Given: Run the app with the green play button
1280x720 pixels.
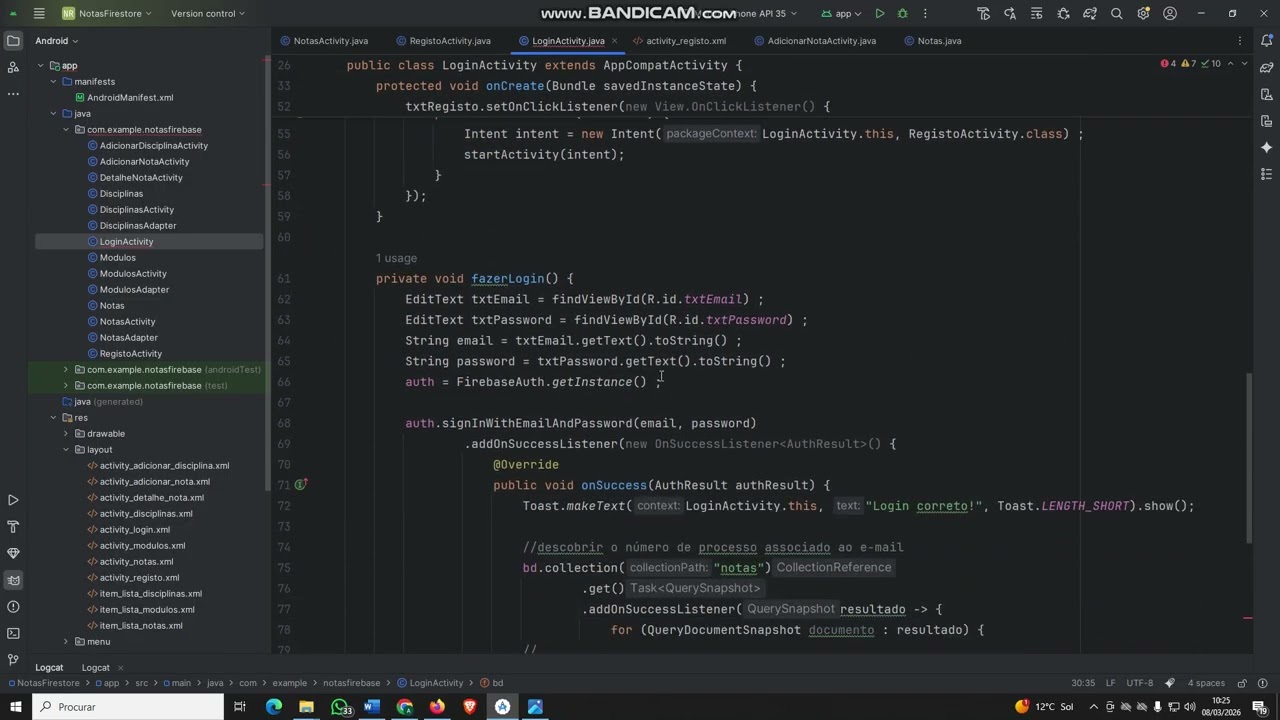Looking at the screenshot, I should point(879,13).
